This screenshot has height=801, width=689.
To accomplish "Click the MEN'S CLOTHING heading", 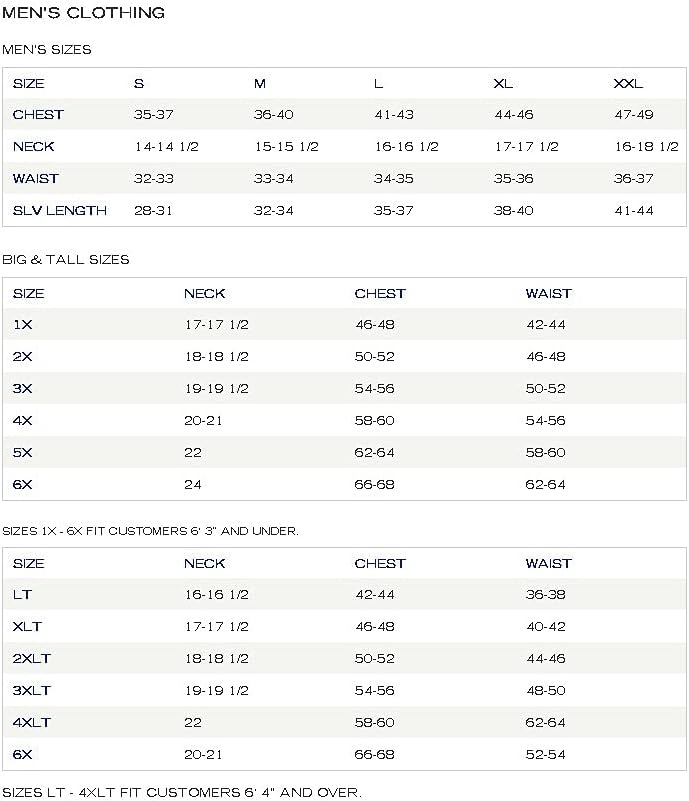I will (x=84, y=13).
